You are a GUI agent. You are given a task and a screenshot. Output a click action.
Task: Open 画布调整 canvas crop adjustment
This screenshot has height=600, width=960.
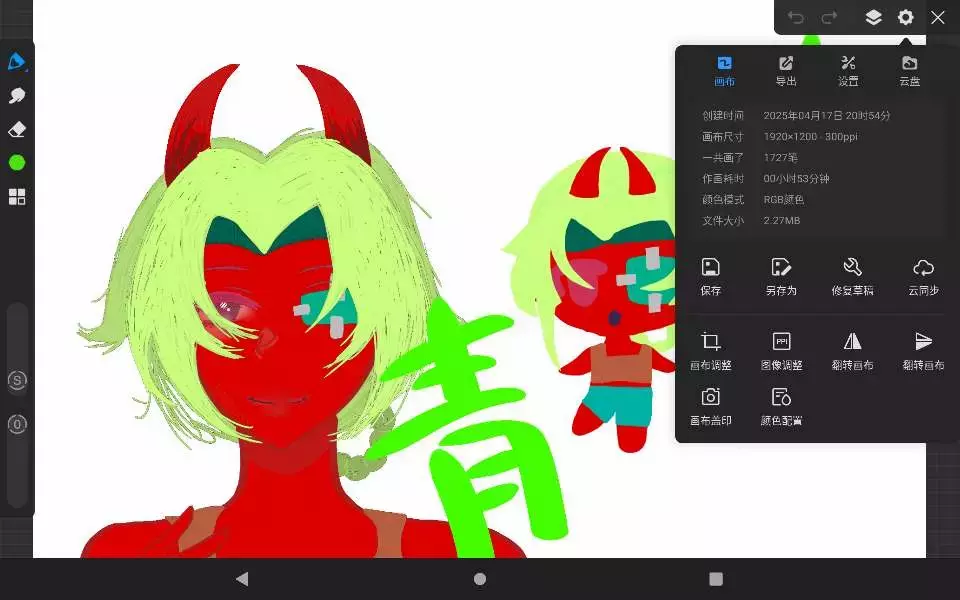pyautogui.click(x=710, y=351)
